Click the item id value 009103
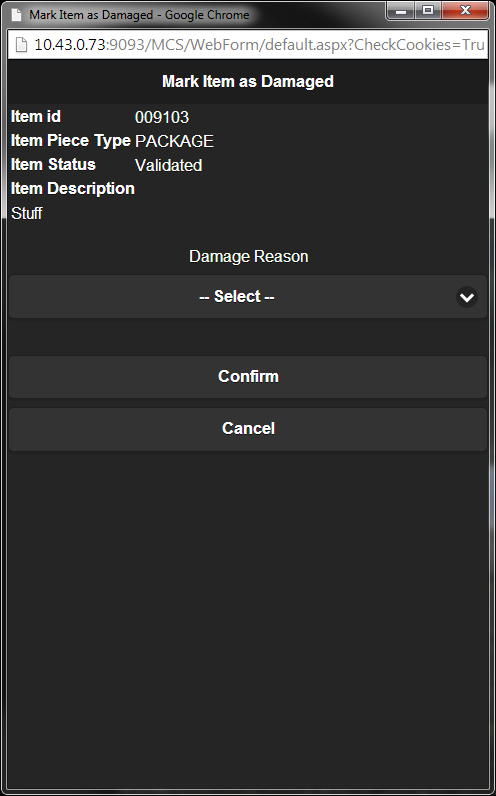The height and width of the screenshot is (796, 496). click(162, 117)
